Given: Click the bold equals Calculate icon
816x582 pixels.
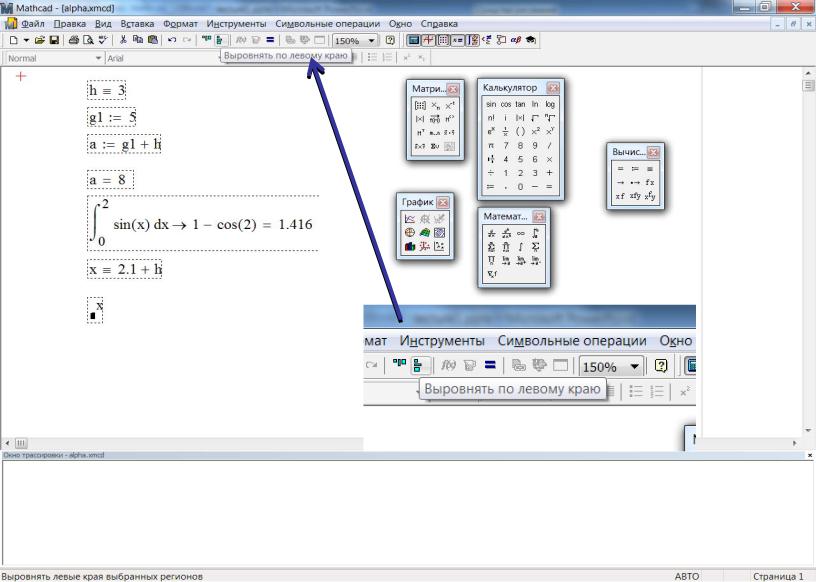Looking at the screenshot, I should tap(270, 40).
